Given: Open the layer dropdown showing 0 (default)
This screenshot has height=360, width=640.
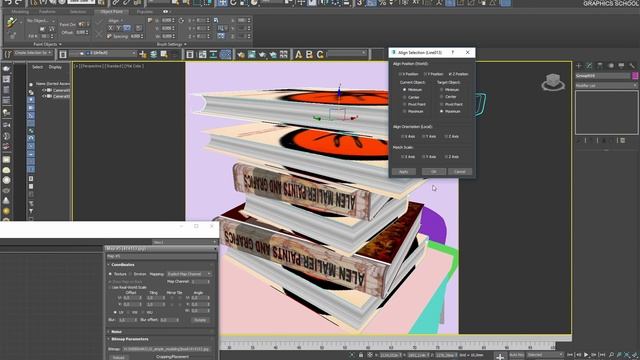Looking at the screenshot, I should tap(102, 53).
